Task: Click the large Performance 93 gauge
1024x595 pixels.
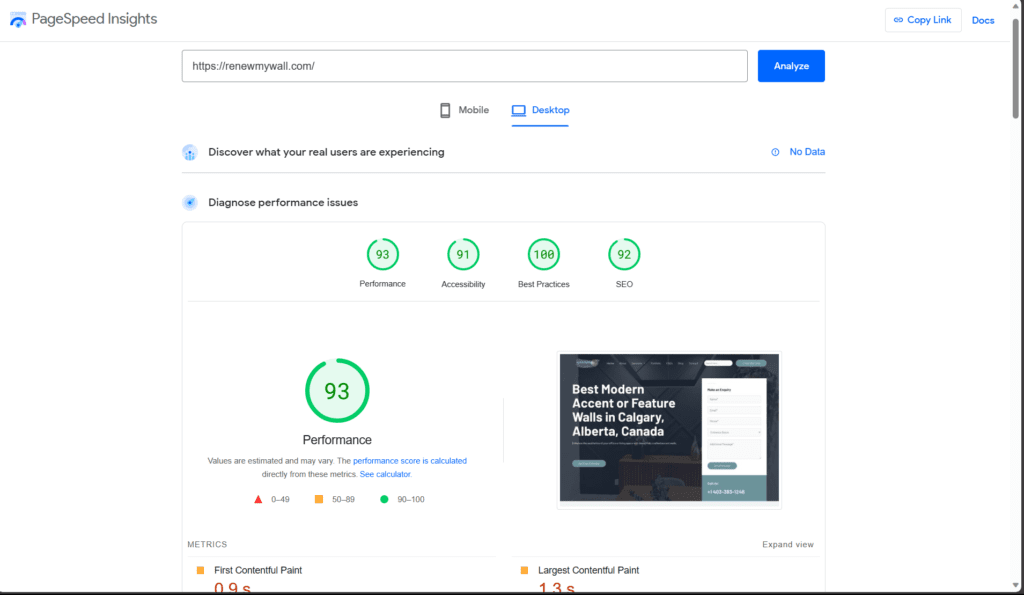Action: 337,391
